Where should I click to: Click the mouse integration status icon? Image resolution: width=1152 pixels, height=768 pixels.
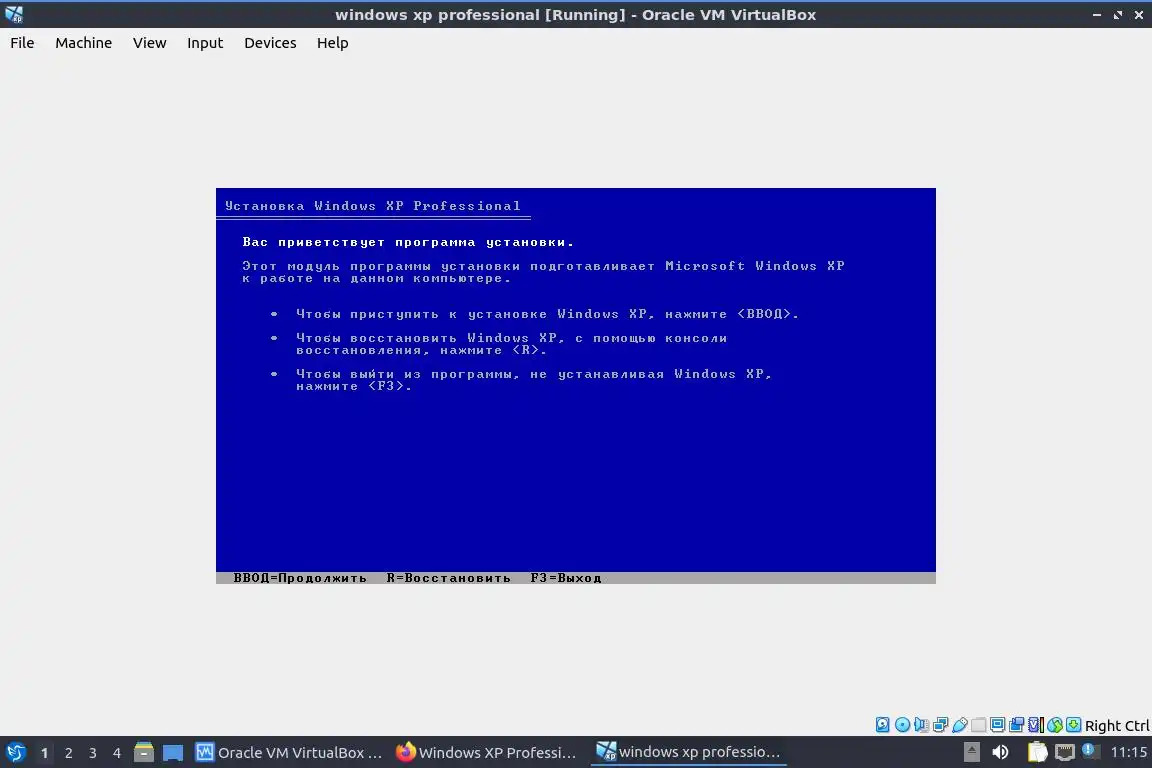point(1055,725)
